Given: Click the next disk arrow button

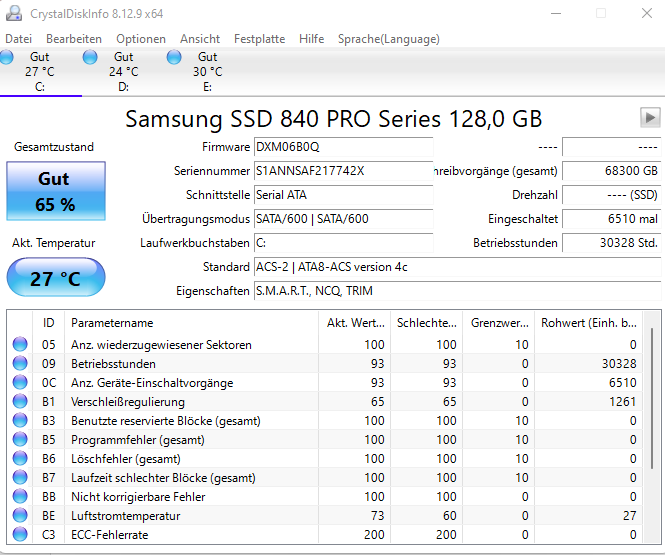Looking at the screenshot, I should pyautogui.click(x=650, y=117).
